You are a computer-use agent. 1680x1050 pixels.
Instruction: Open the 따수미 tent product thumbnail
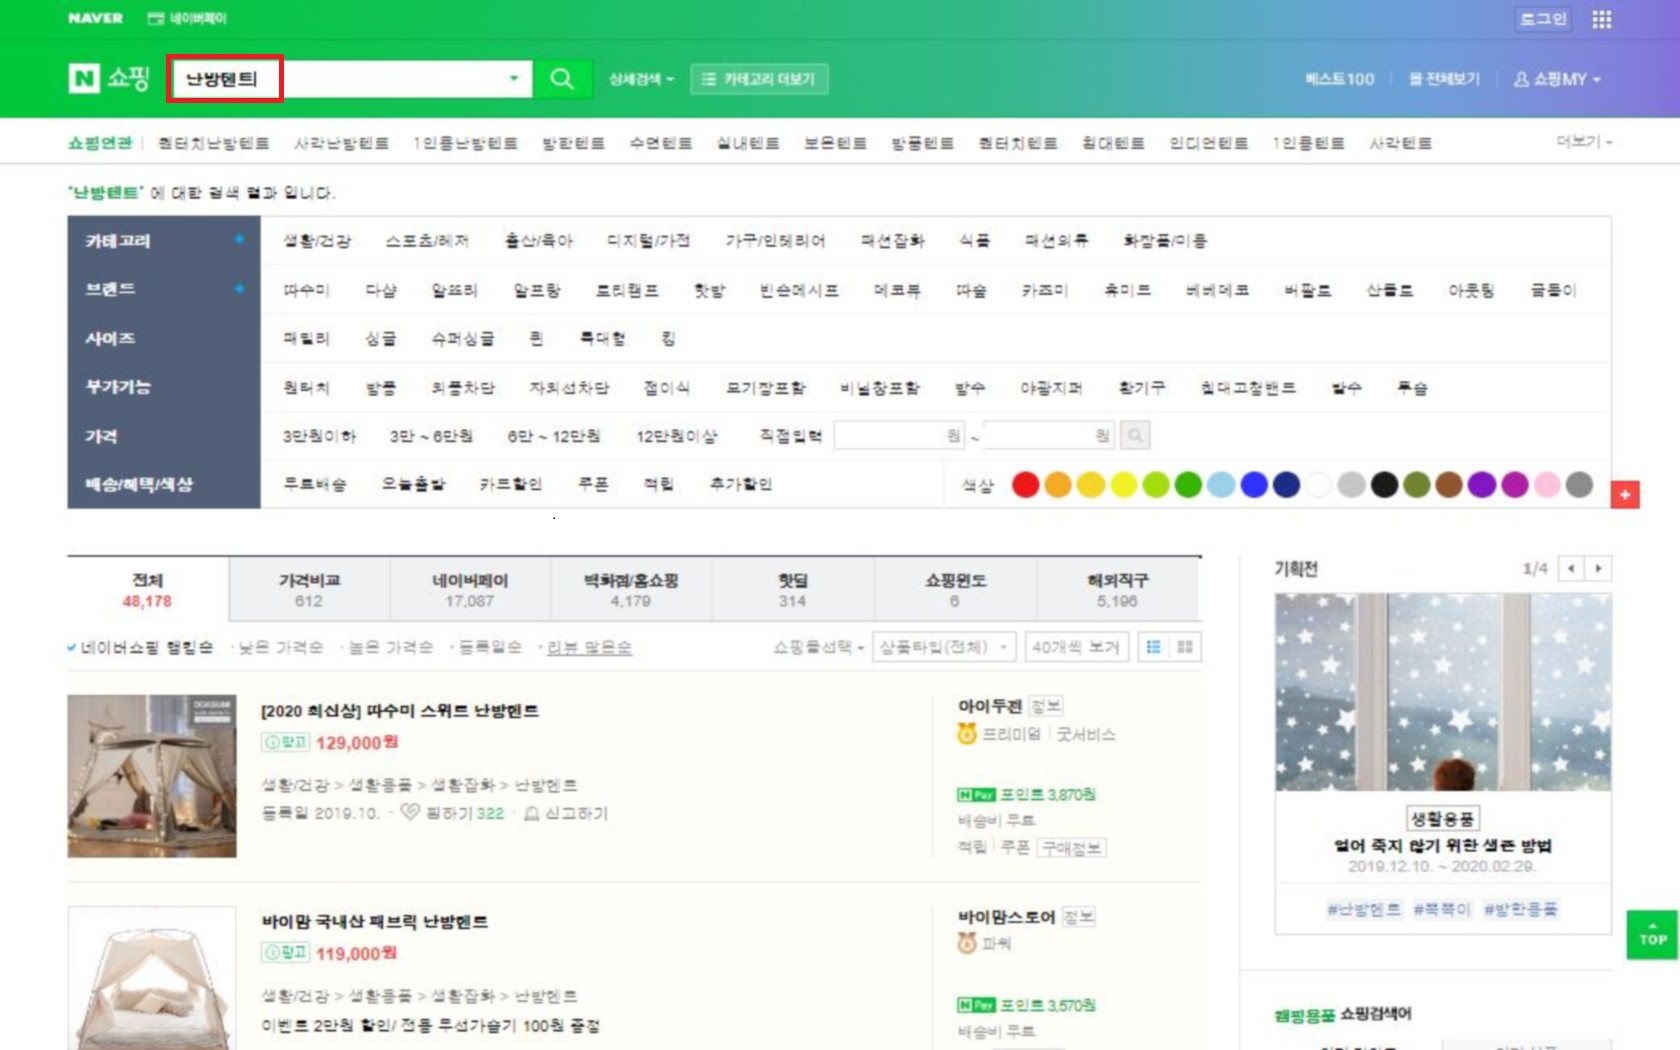(x=152, y=776)
